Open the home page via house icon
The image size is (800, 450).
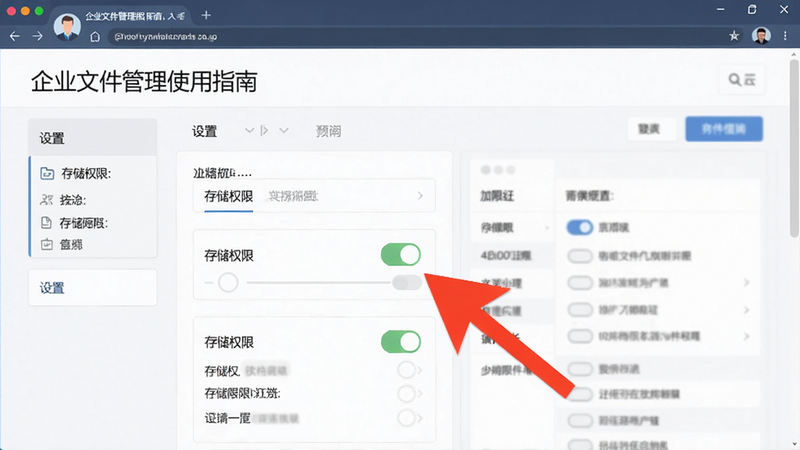pos(95,37)
